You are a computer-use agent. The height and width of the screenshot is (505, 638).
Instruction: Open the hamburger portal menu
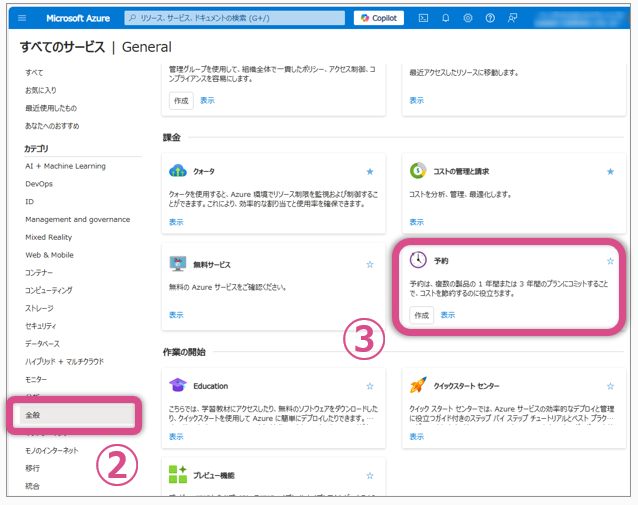[x=22, y=18]
